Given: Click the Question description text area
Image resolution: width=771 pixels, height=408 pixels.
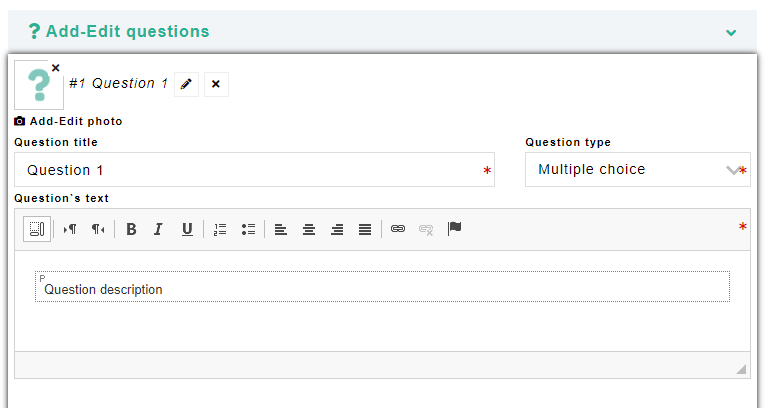Looking at the screenshot, I should pyautogui.click(x=382, y=287).
